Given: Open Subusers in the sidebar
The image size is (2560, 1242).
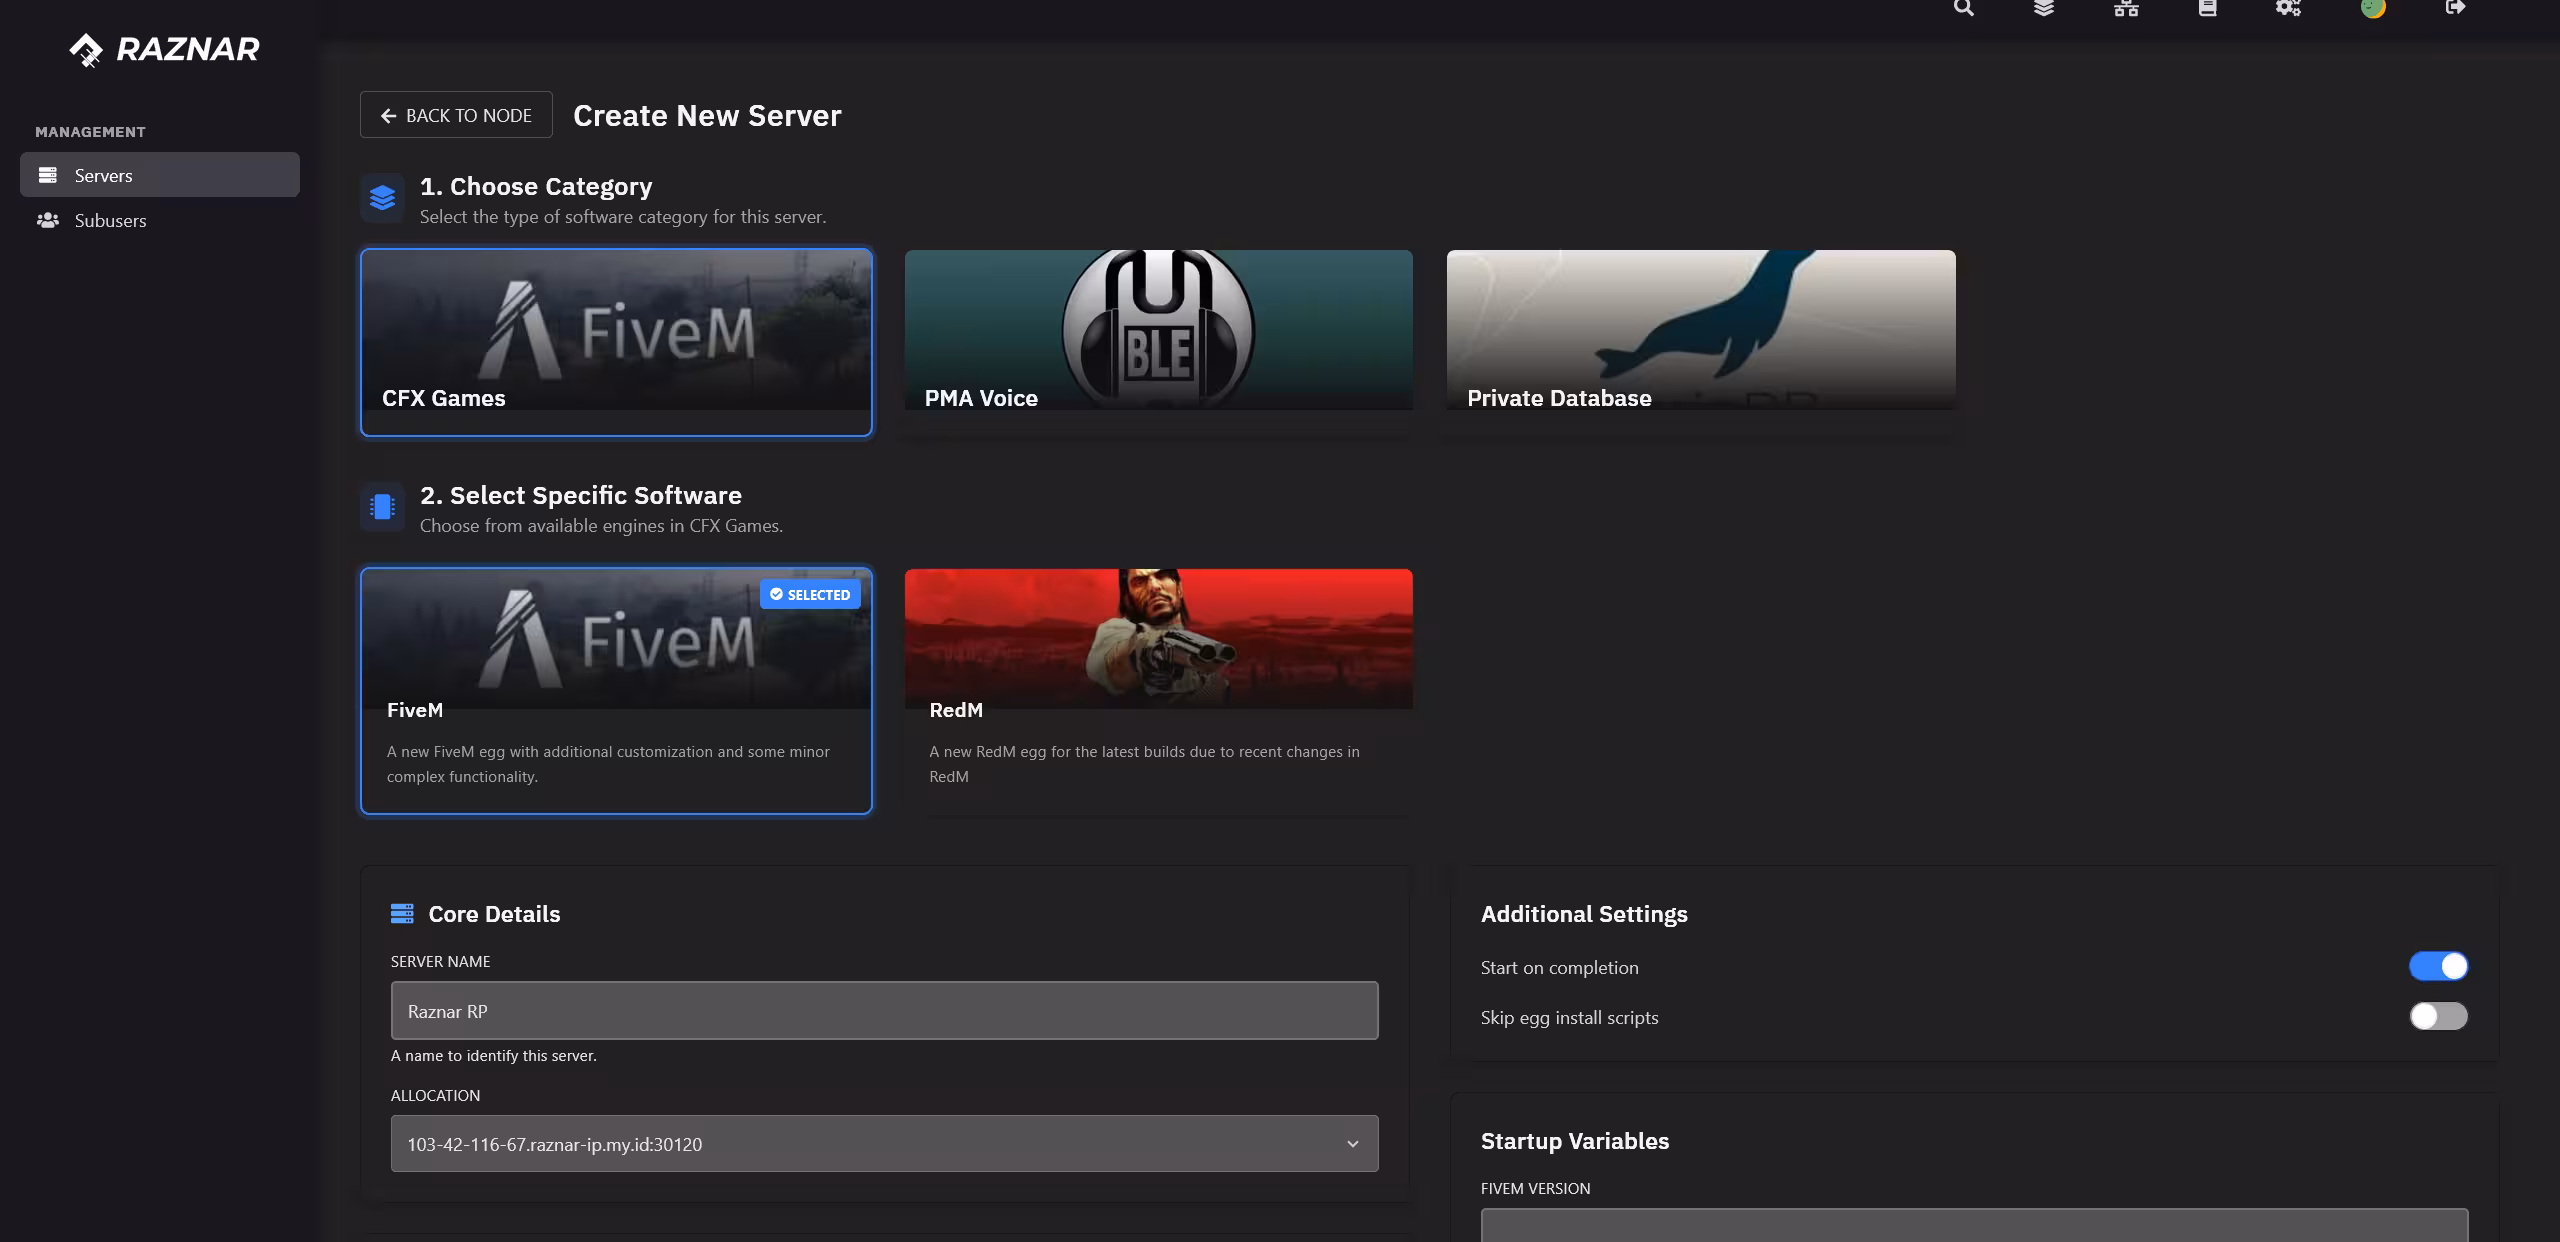Looking at the screenshot, I should pyautogui.click(x=160, y=220).
